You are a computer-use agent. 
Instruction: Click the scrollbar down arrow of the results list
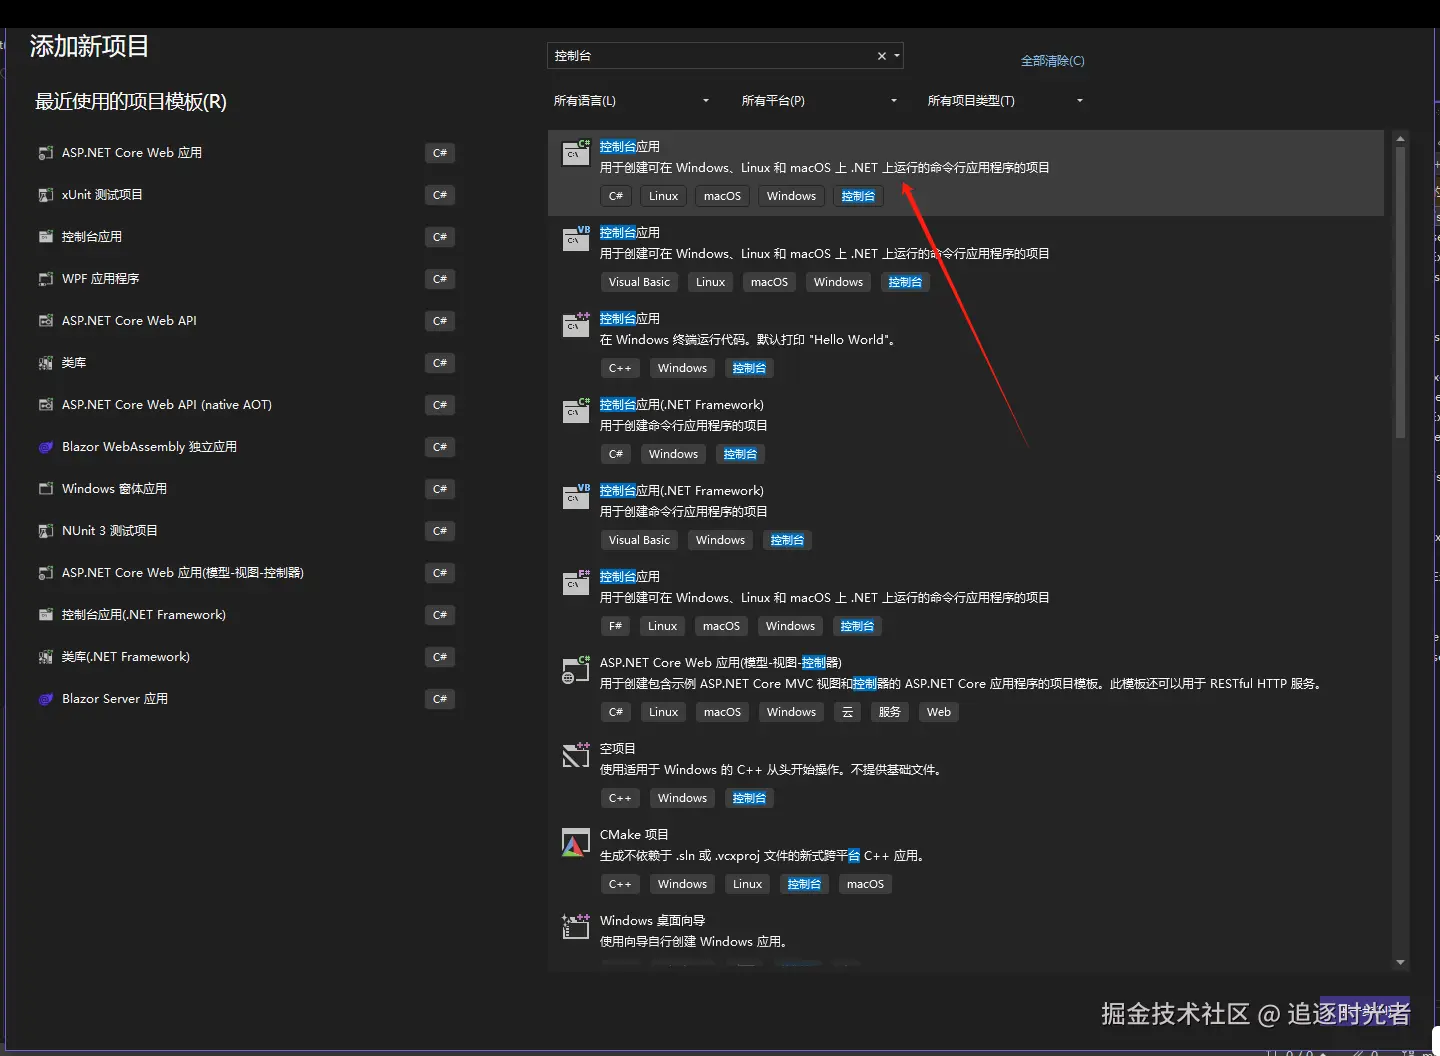(x=1400, y=962)
